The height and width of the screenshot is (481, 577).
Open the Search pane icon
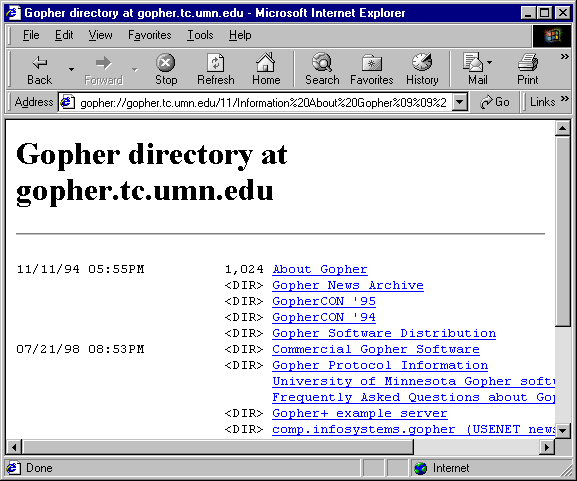click(x=322, y=62)
